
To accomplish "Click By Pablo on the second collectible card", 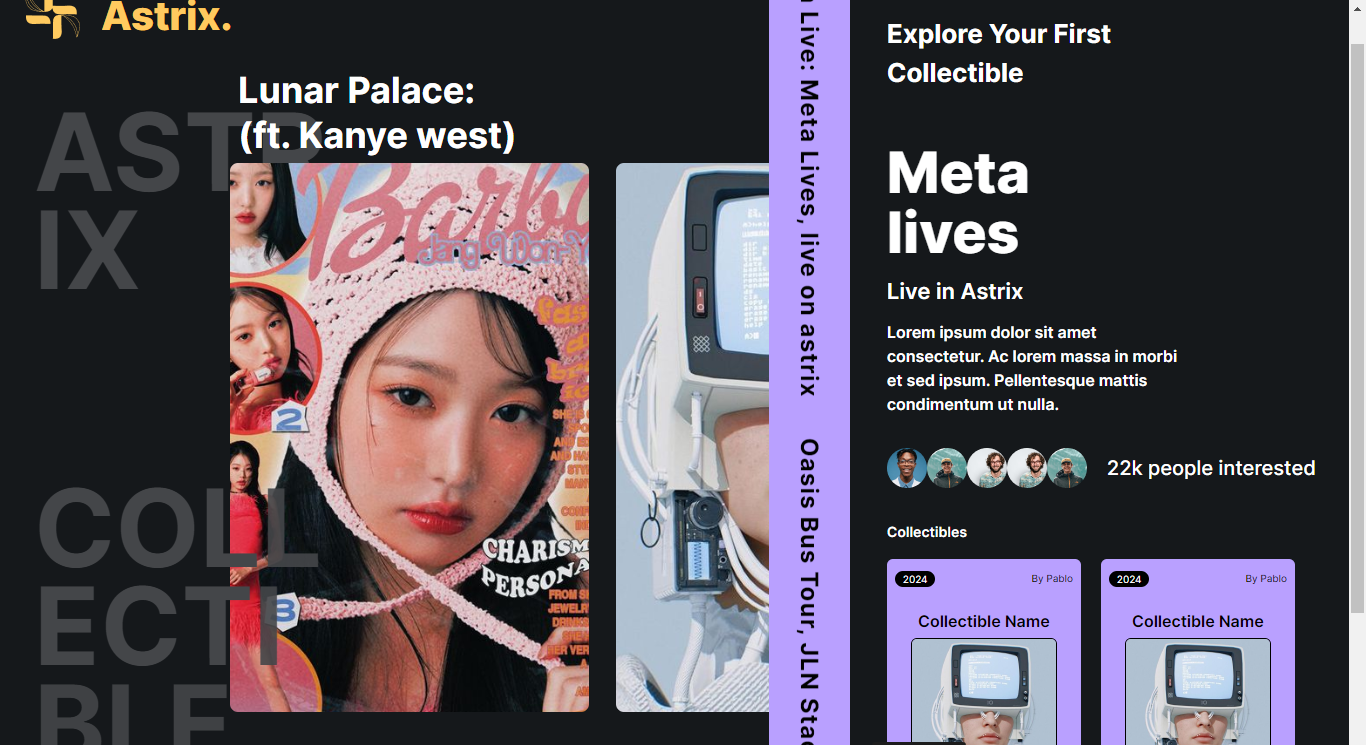I will (x=1266, y=579).
